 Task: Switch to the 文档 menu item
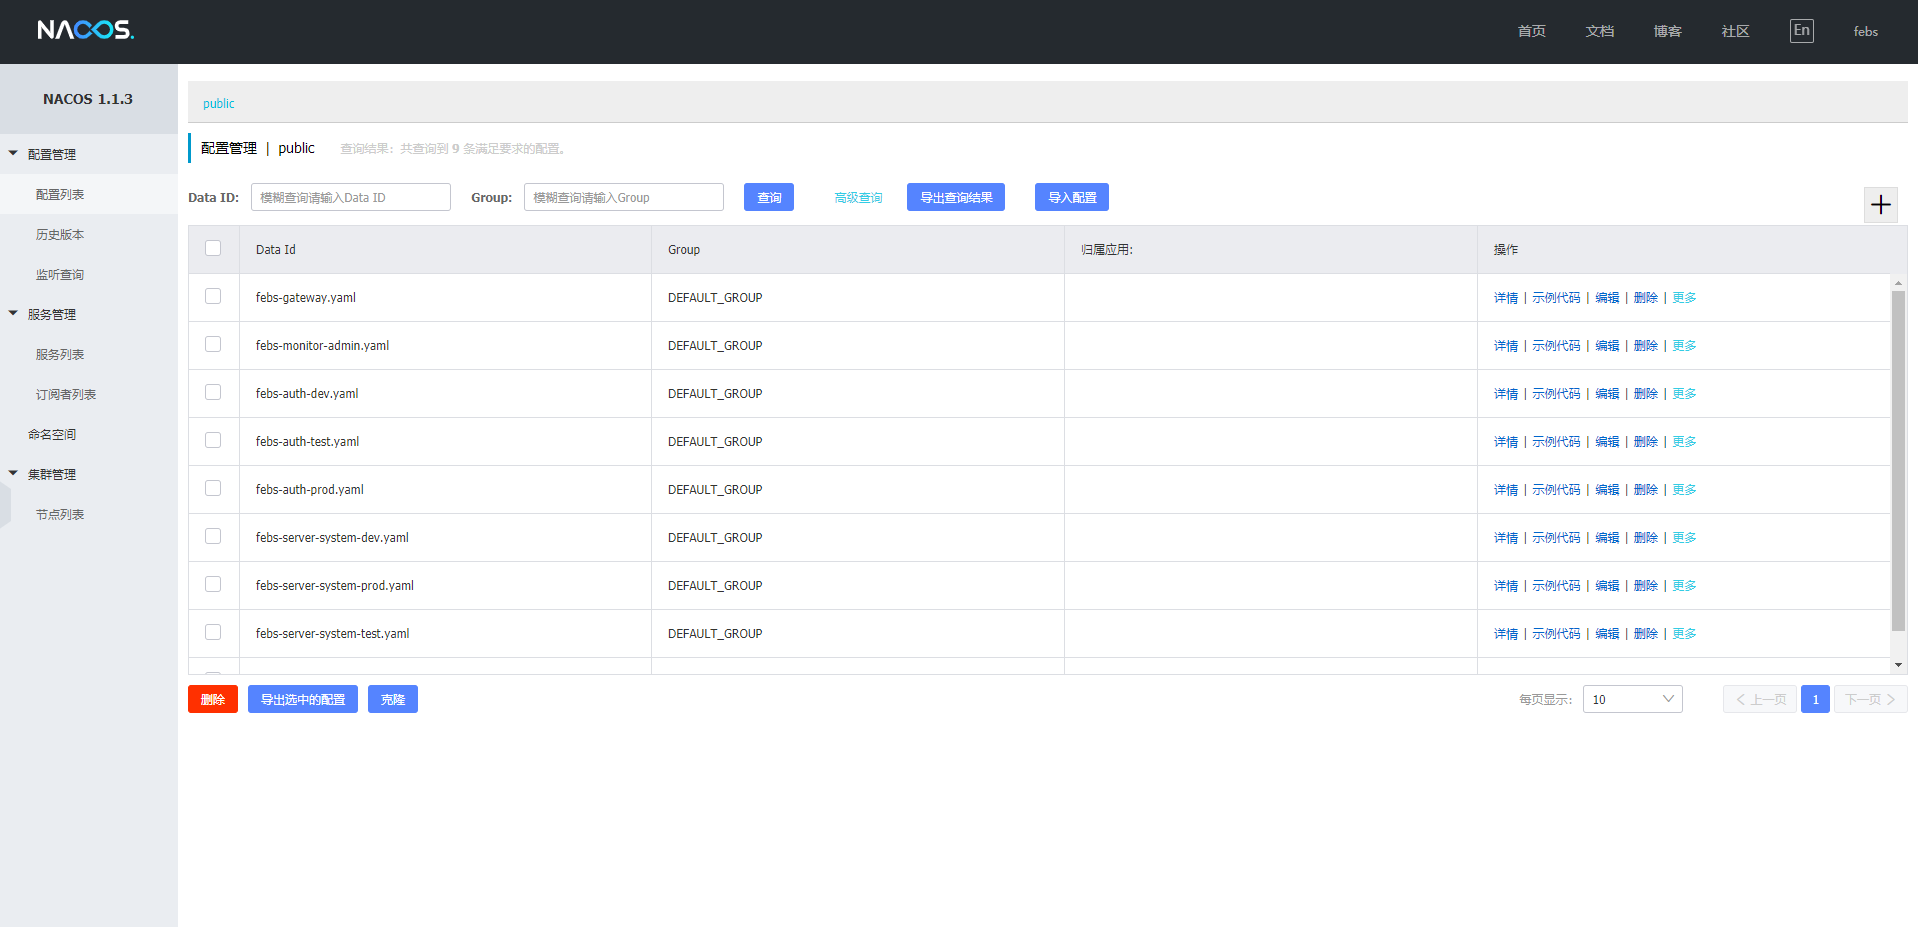[1598, 31]
